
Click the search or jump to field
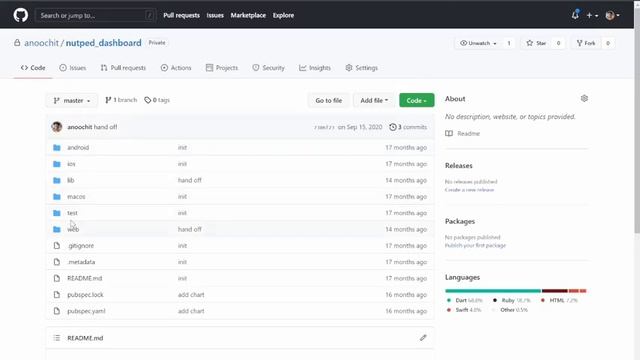(x=96, y=16)
